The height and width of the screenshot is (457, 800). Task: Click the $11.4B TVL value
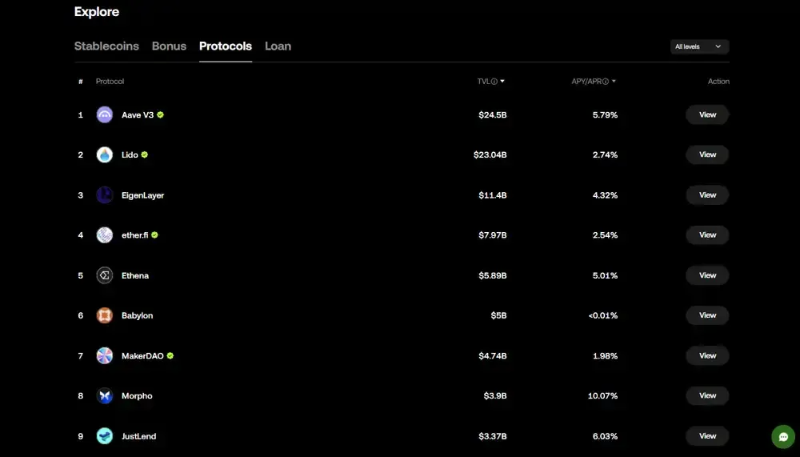pos(492,195)
